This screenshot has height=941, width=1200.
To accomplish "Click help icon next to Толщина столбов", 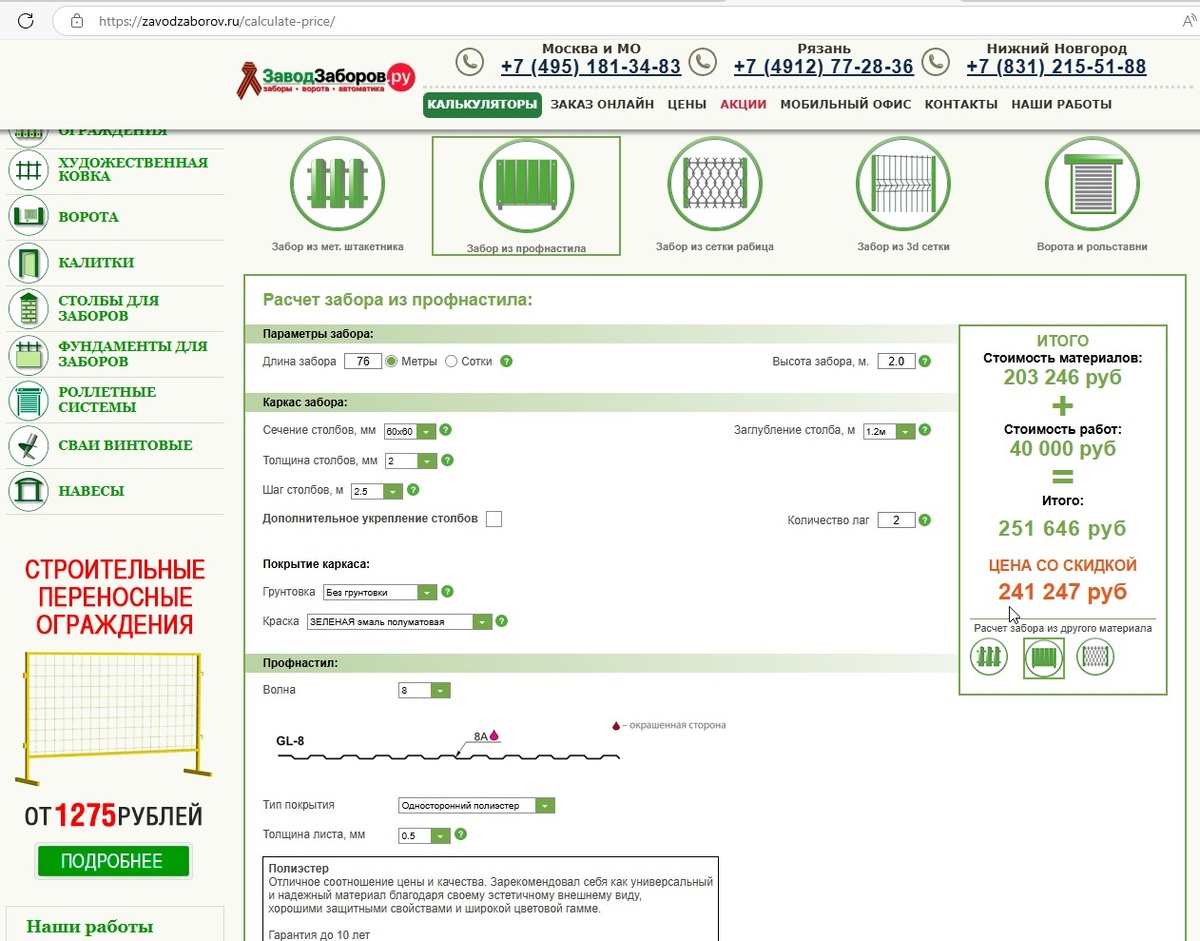I will click(x=447, y=460).
